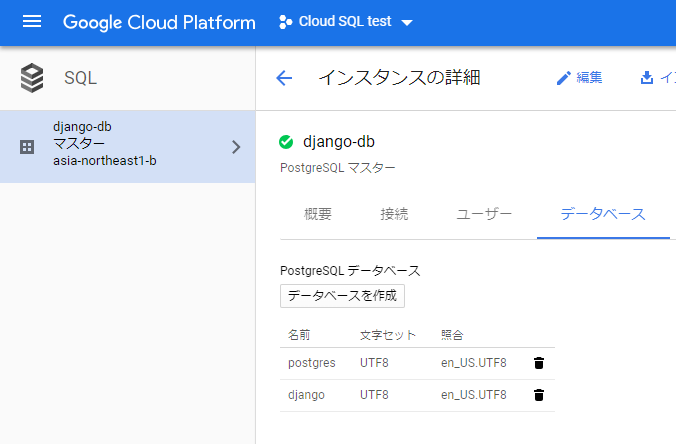This screenshot has width=676, height=444.
Task: Open the ユーザー tab
Action: point(484,214)
